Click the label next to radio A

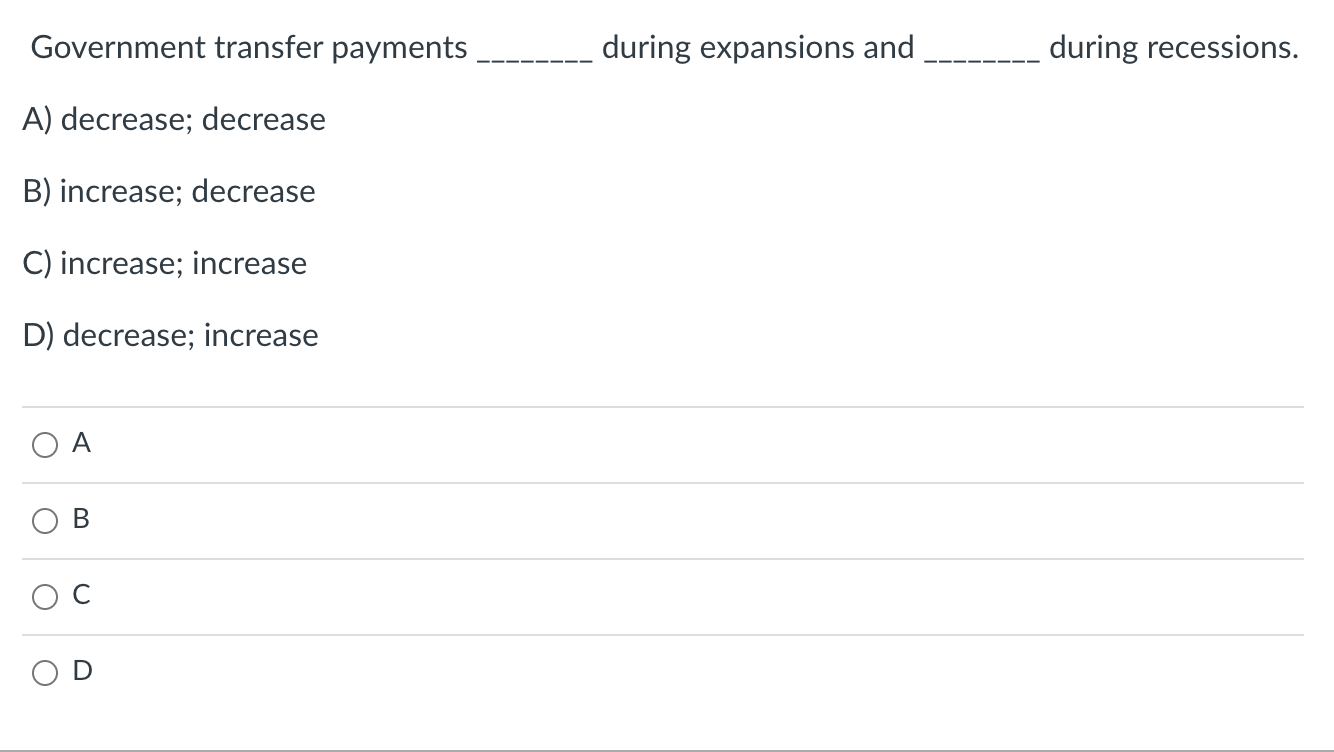click(80, 444)
